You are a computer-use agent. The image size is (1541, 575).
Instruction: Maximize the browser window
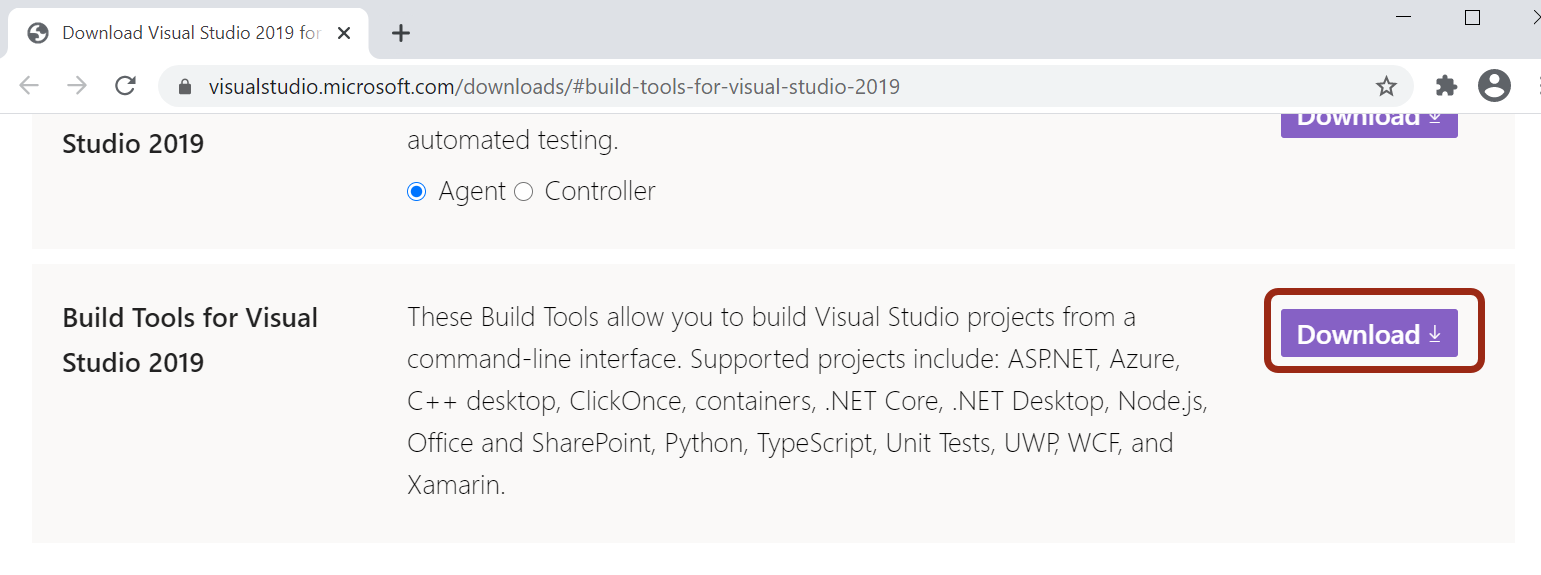click(x=1472, y=17)
